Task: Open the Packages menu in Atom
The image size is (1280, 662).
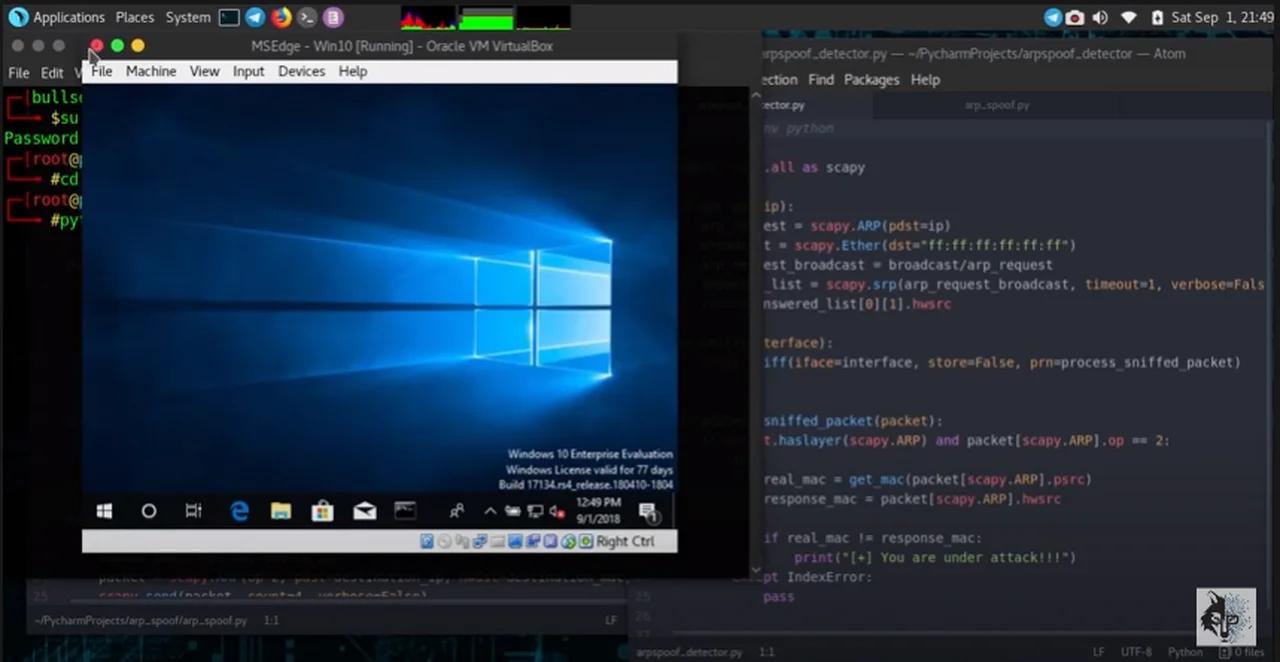Action: 871,79
